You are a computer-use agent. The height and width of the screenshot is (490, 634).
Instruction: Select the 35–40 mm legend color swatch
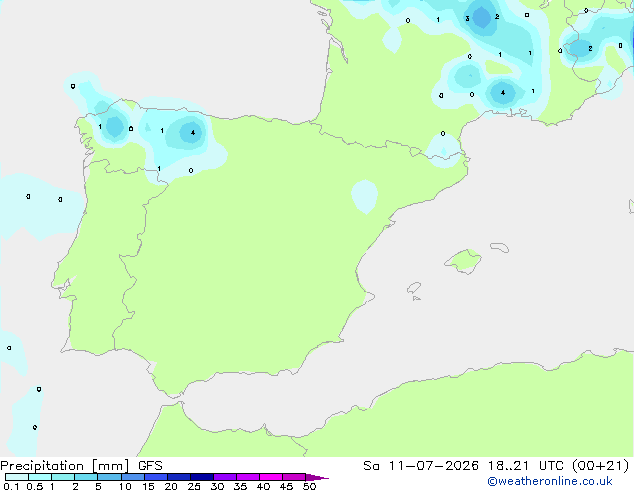248,477
